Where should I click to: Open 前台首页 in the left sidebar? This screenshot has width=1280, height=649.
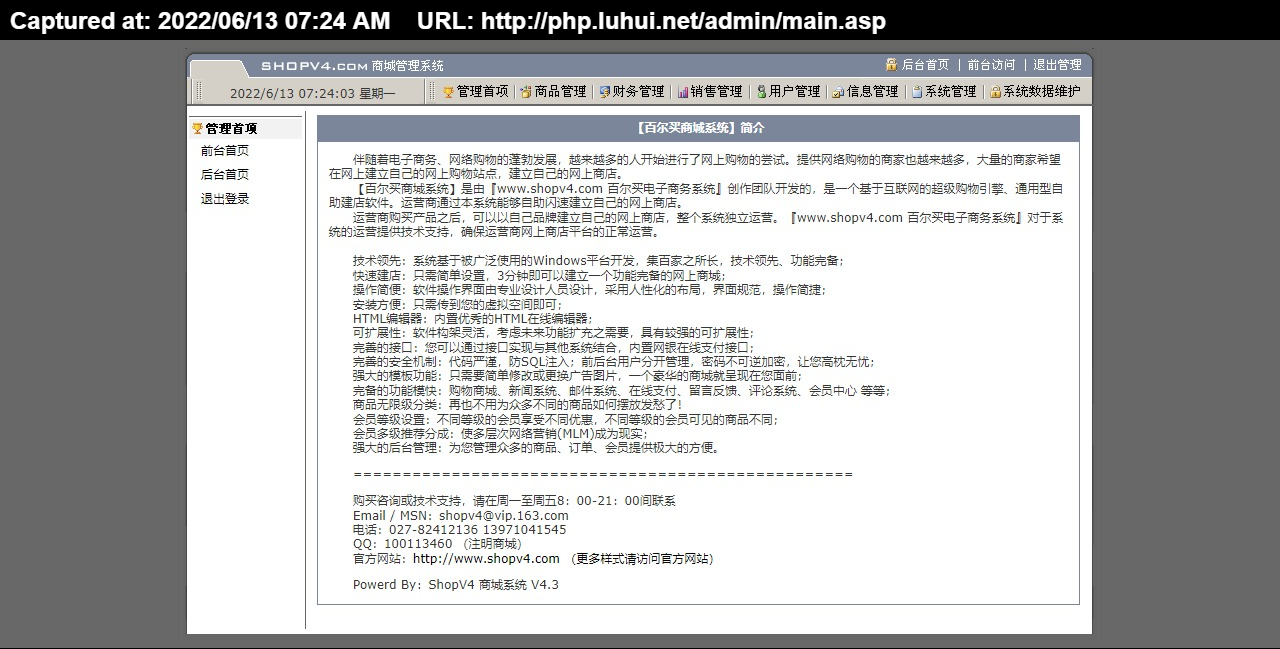[x=225, y=151]
